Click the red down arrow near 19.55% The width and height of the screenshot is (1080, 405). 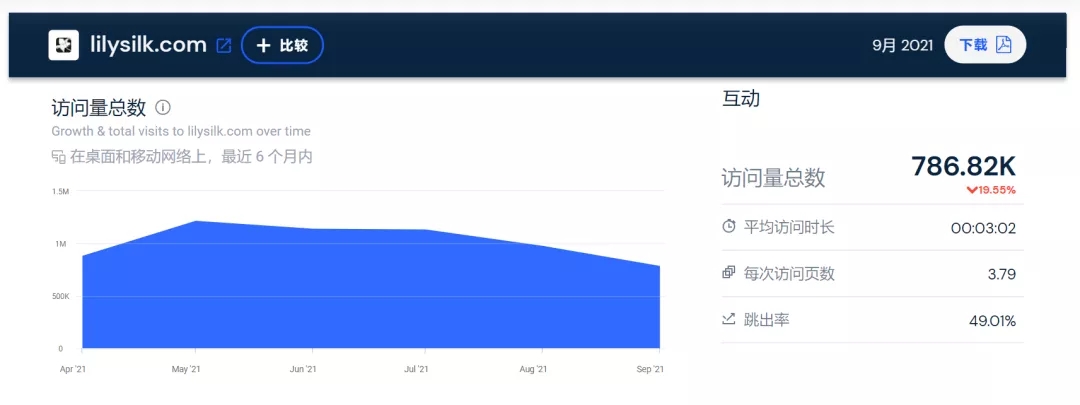click(x=971, y=190)
